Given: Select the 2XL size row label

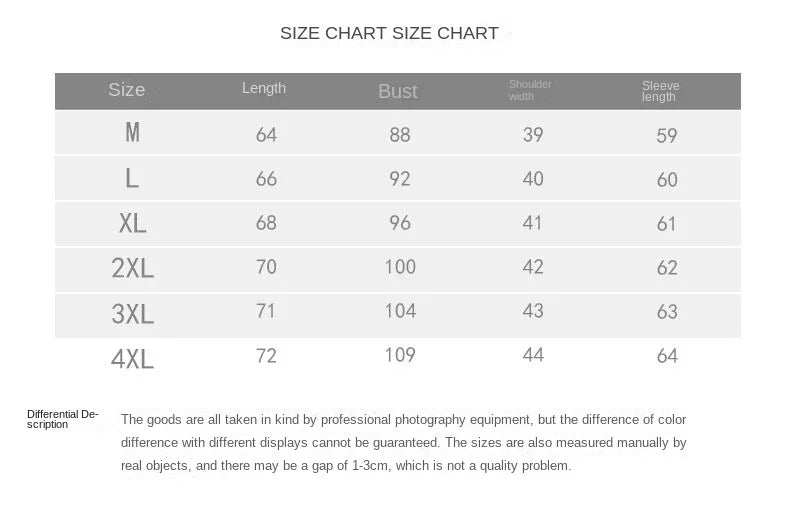Looking at the screenshot, I should pos(132,268).
